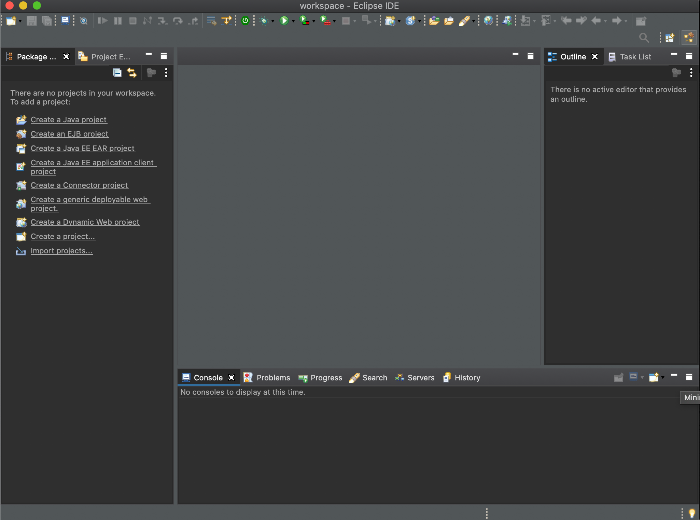Open the Search flashlight dropdown arrow
Viewport: 700px width, 520px height.
pyautogui.click(x=474, y=21)
